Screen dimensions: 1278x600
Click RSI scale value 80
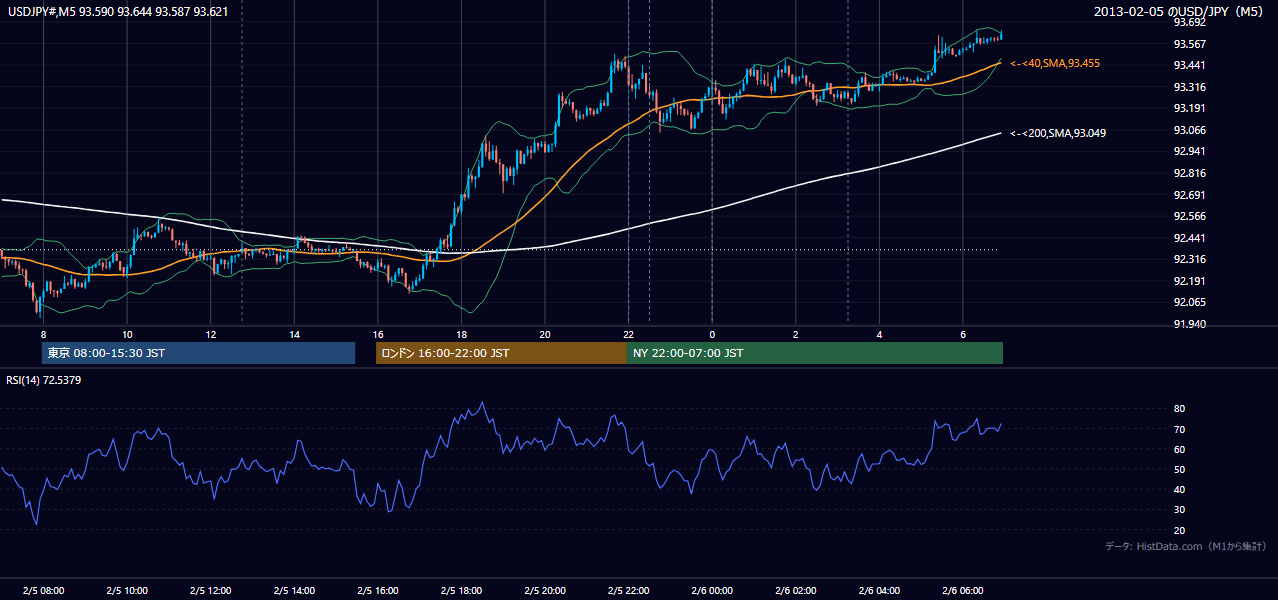(1179, 409)
